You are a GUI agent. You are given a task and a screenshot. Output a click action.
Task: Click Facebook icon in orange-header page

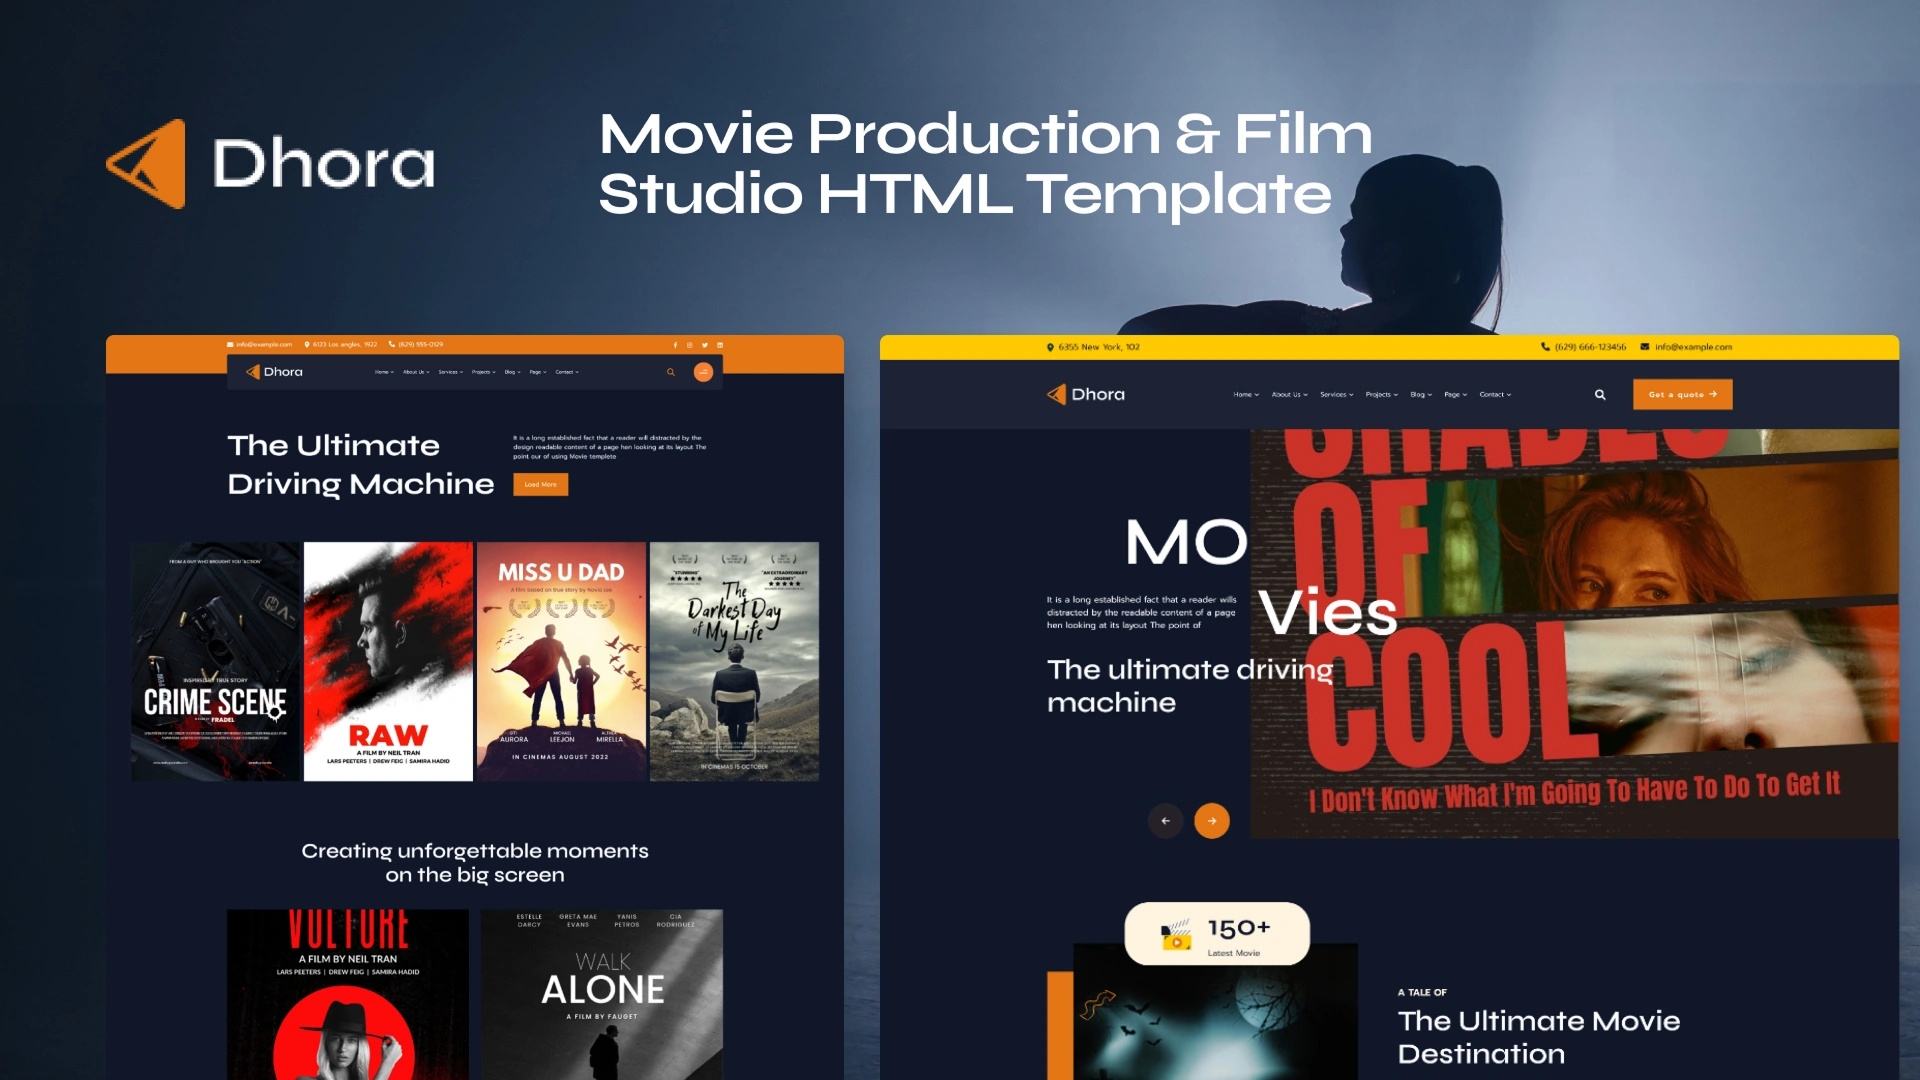coord(675,345)
